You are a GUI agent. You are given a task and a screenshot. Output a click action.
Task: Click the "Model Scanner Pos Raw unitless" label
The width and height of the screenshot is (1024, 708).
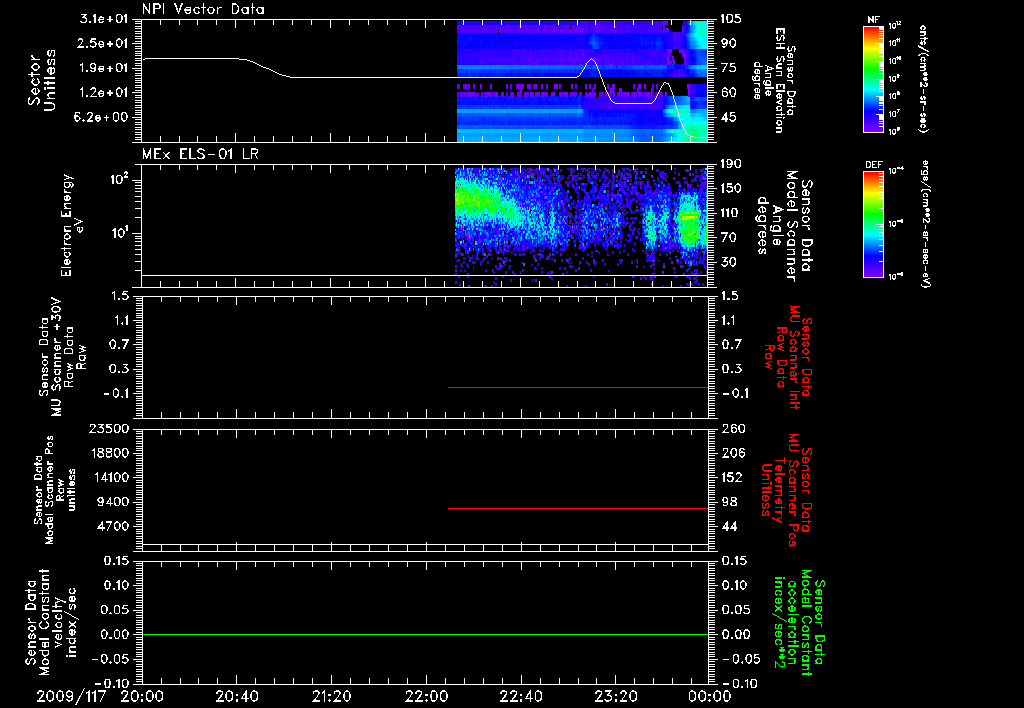(55, 489)
